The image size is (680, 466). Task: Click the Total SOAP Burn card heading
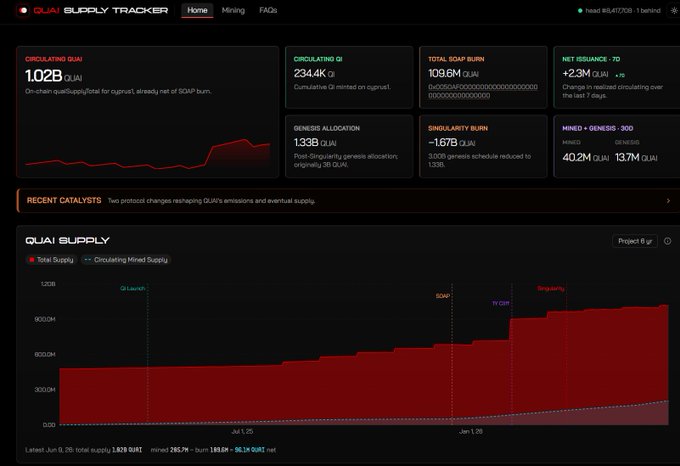coord(456,59)
